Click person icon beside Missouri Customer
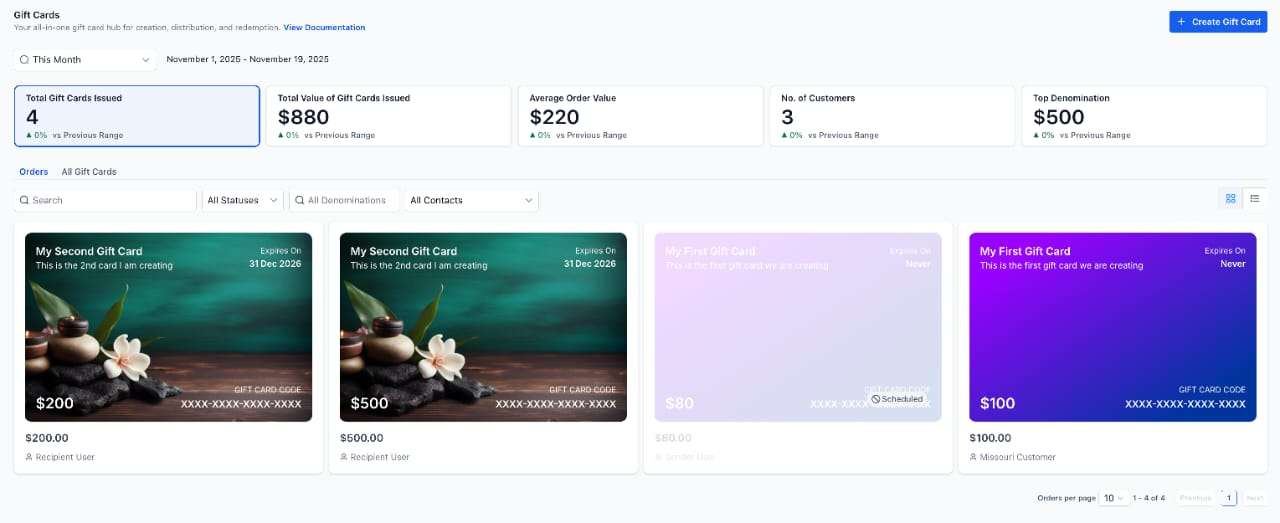The image size is (1280, 523). point(974,457)
